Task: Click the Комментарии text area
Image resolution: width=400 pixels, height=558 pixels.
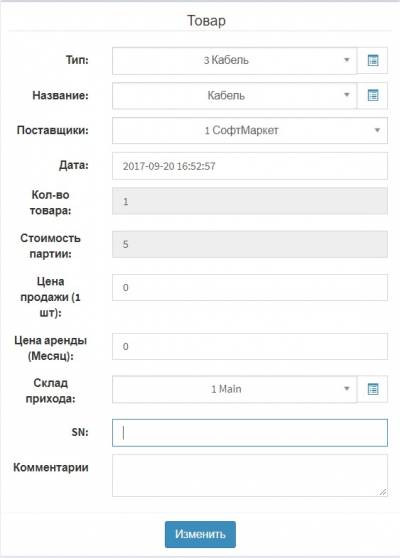Action: [250, 475]
